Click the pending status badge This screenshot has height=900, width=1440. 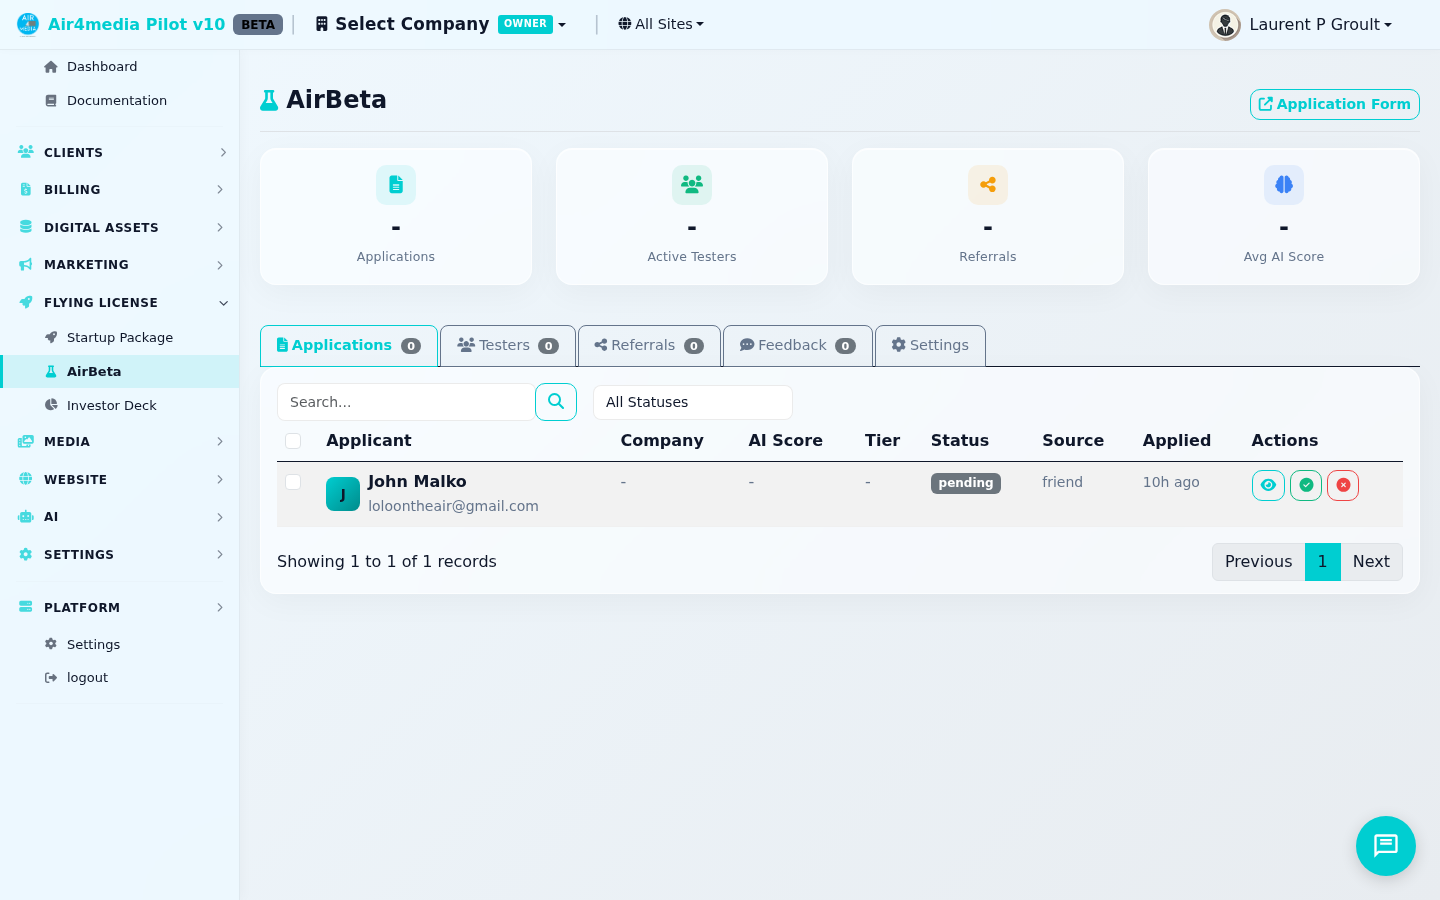point(965,482)
